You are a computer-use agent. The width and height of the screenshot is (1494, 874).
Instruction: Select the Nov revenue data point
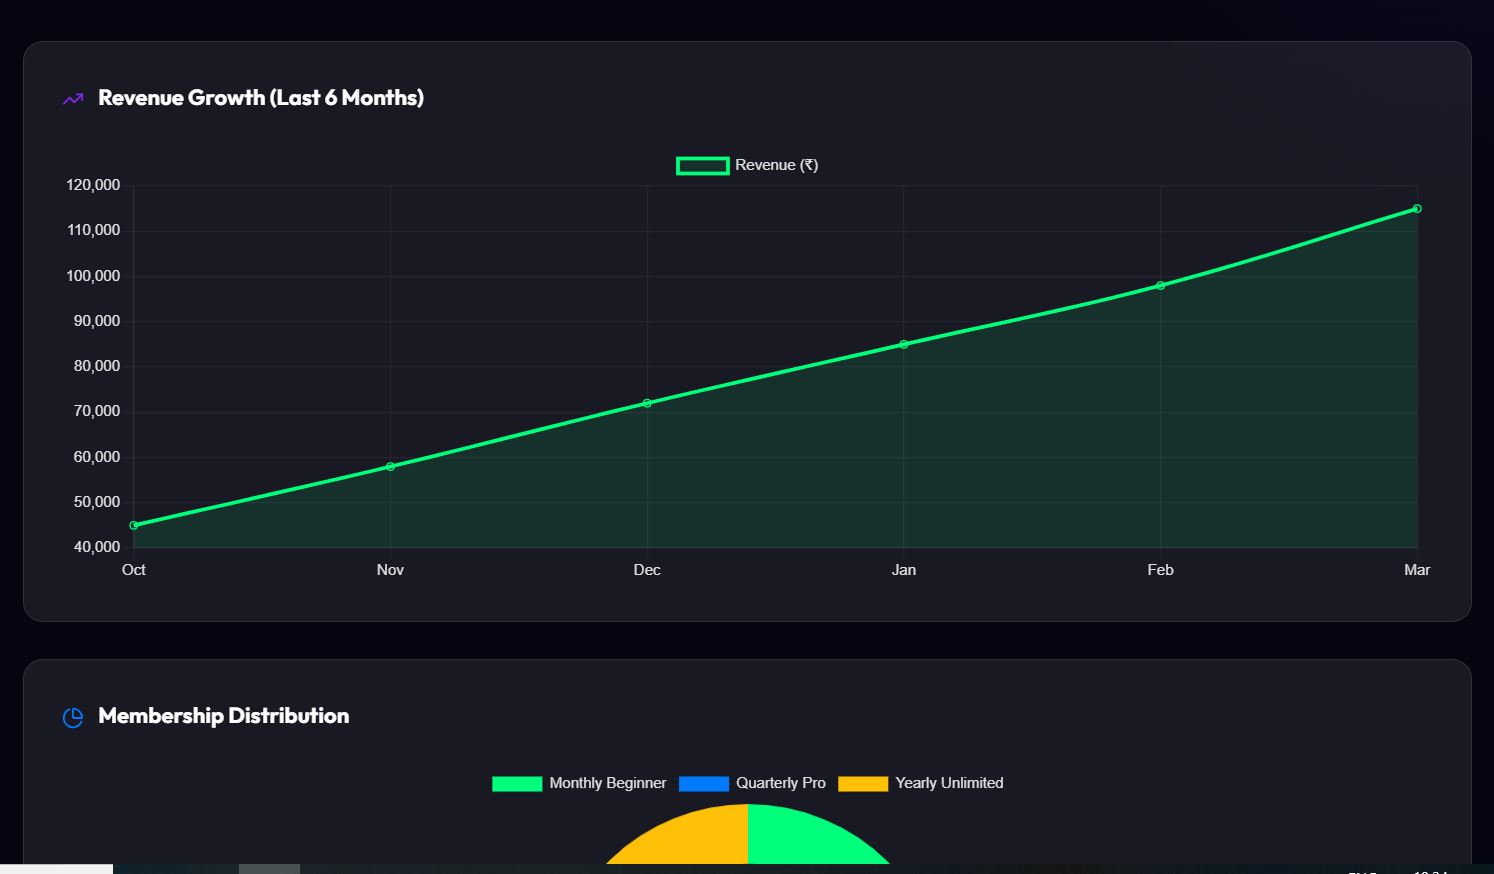pyautogui.click(x=390, y=466)
